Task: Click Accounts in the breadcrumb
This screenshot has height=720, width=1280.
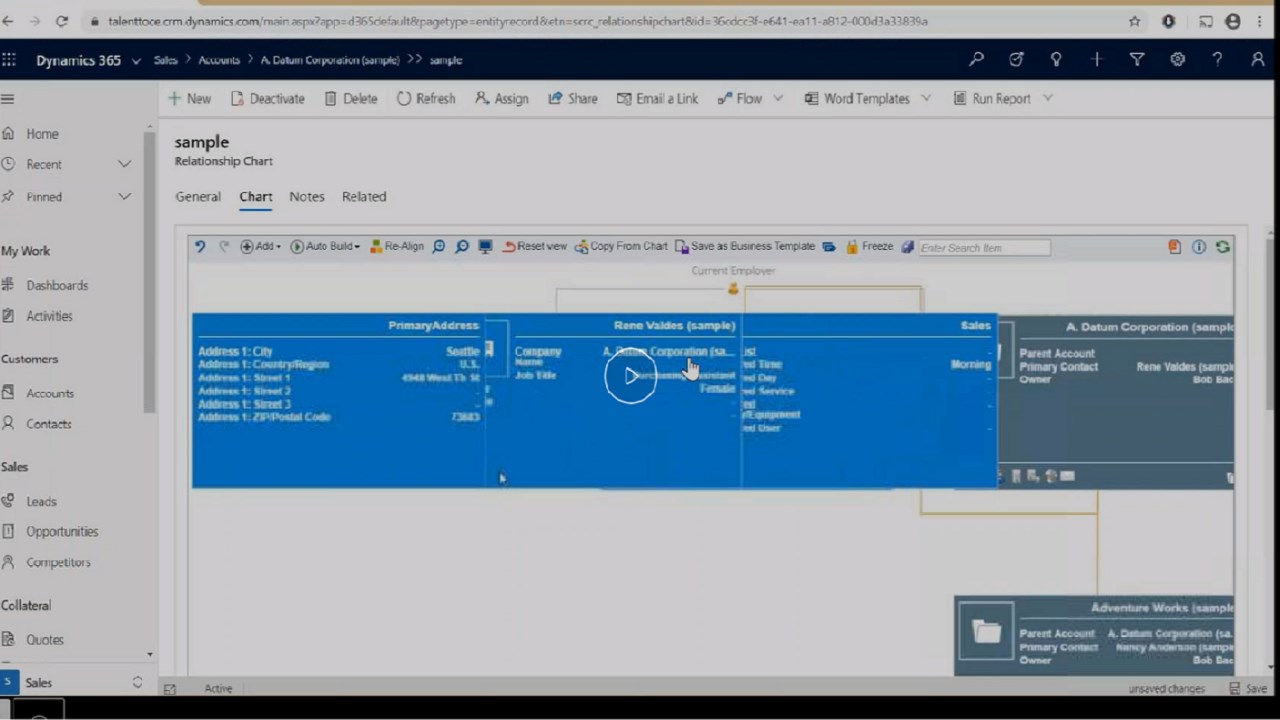Action: [219, 60]
